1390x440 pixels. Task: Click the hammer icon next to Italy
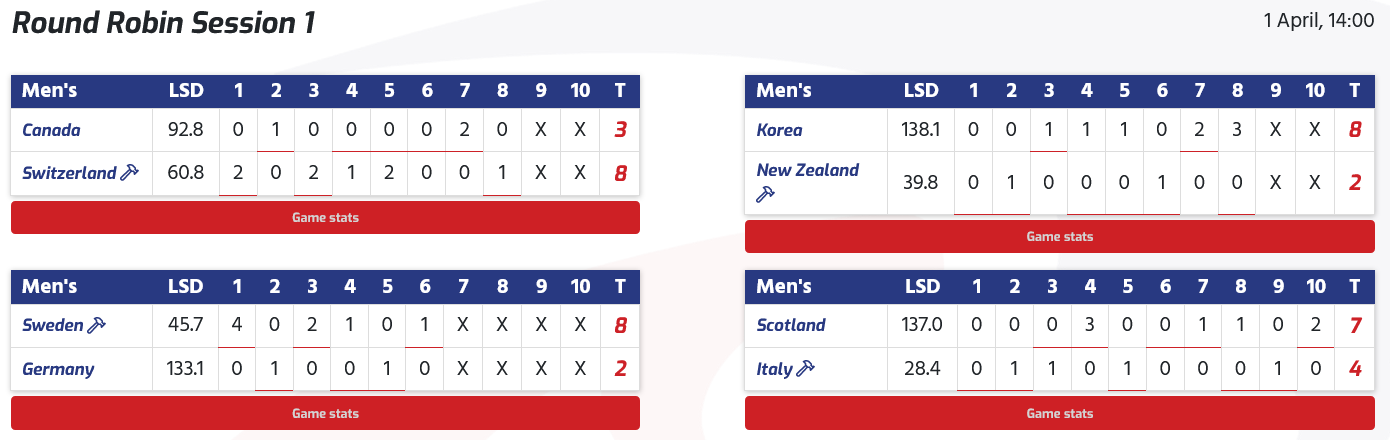tap(806, 369)
